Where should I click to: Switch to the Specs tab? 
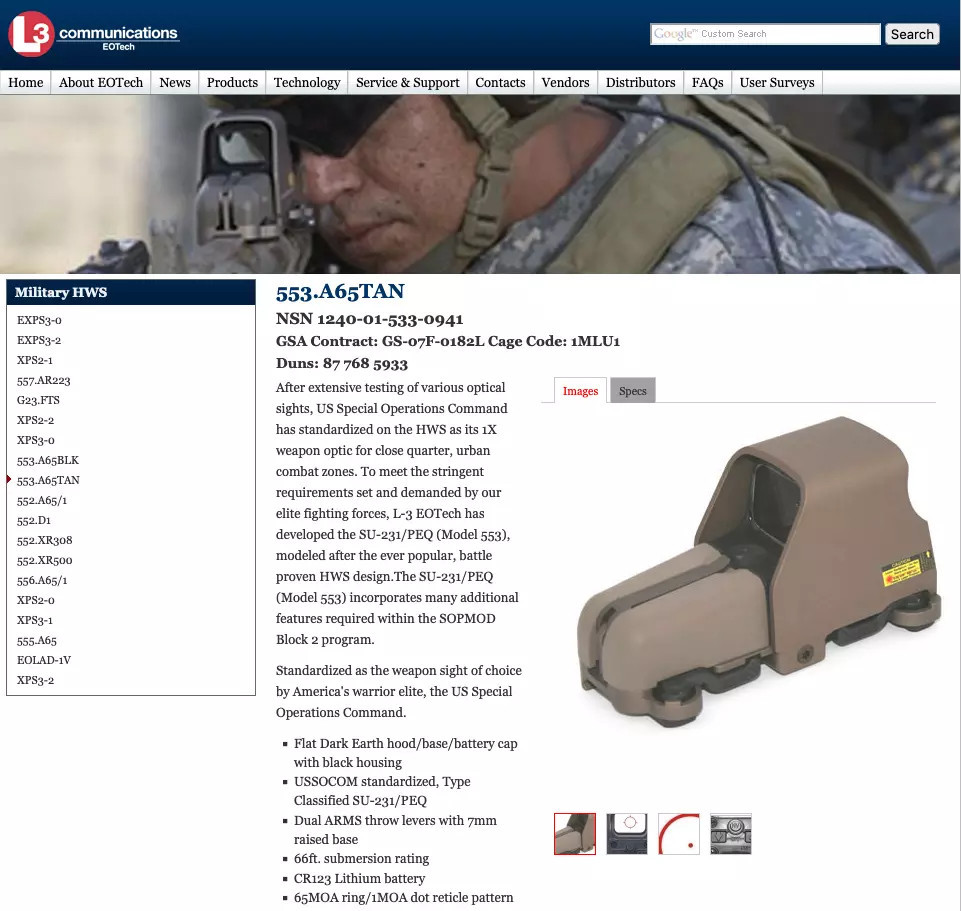coord(632,391)
